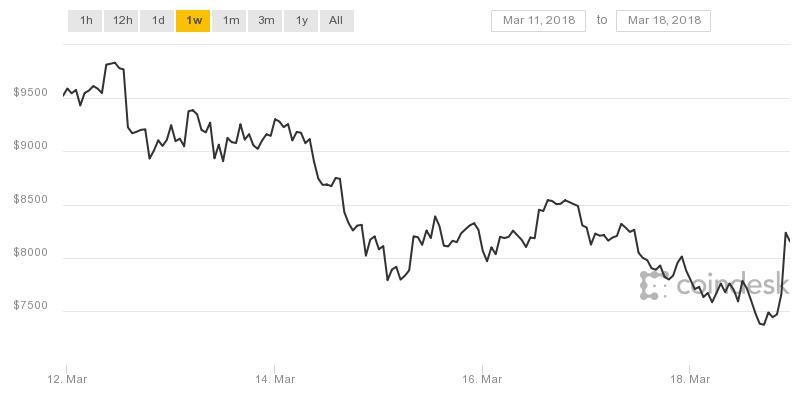Image resolution: width=800 pixels, height=400 pixels.
Task: Click the $9500 y-axis label
Action: (30, 93)
